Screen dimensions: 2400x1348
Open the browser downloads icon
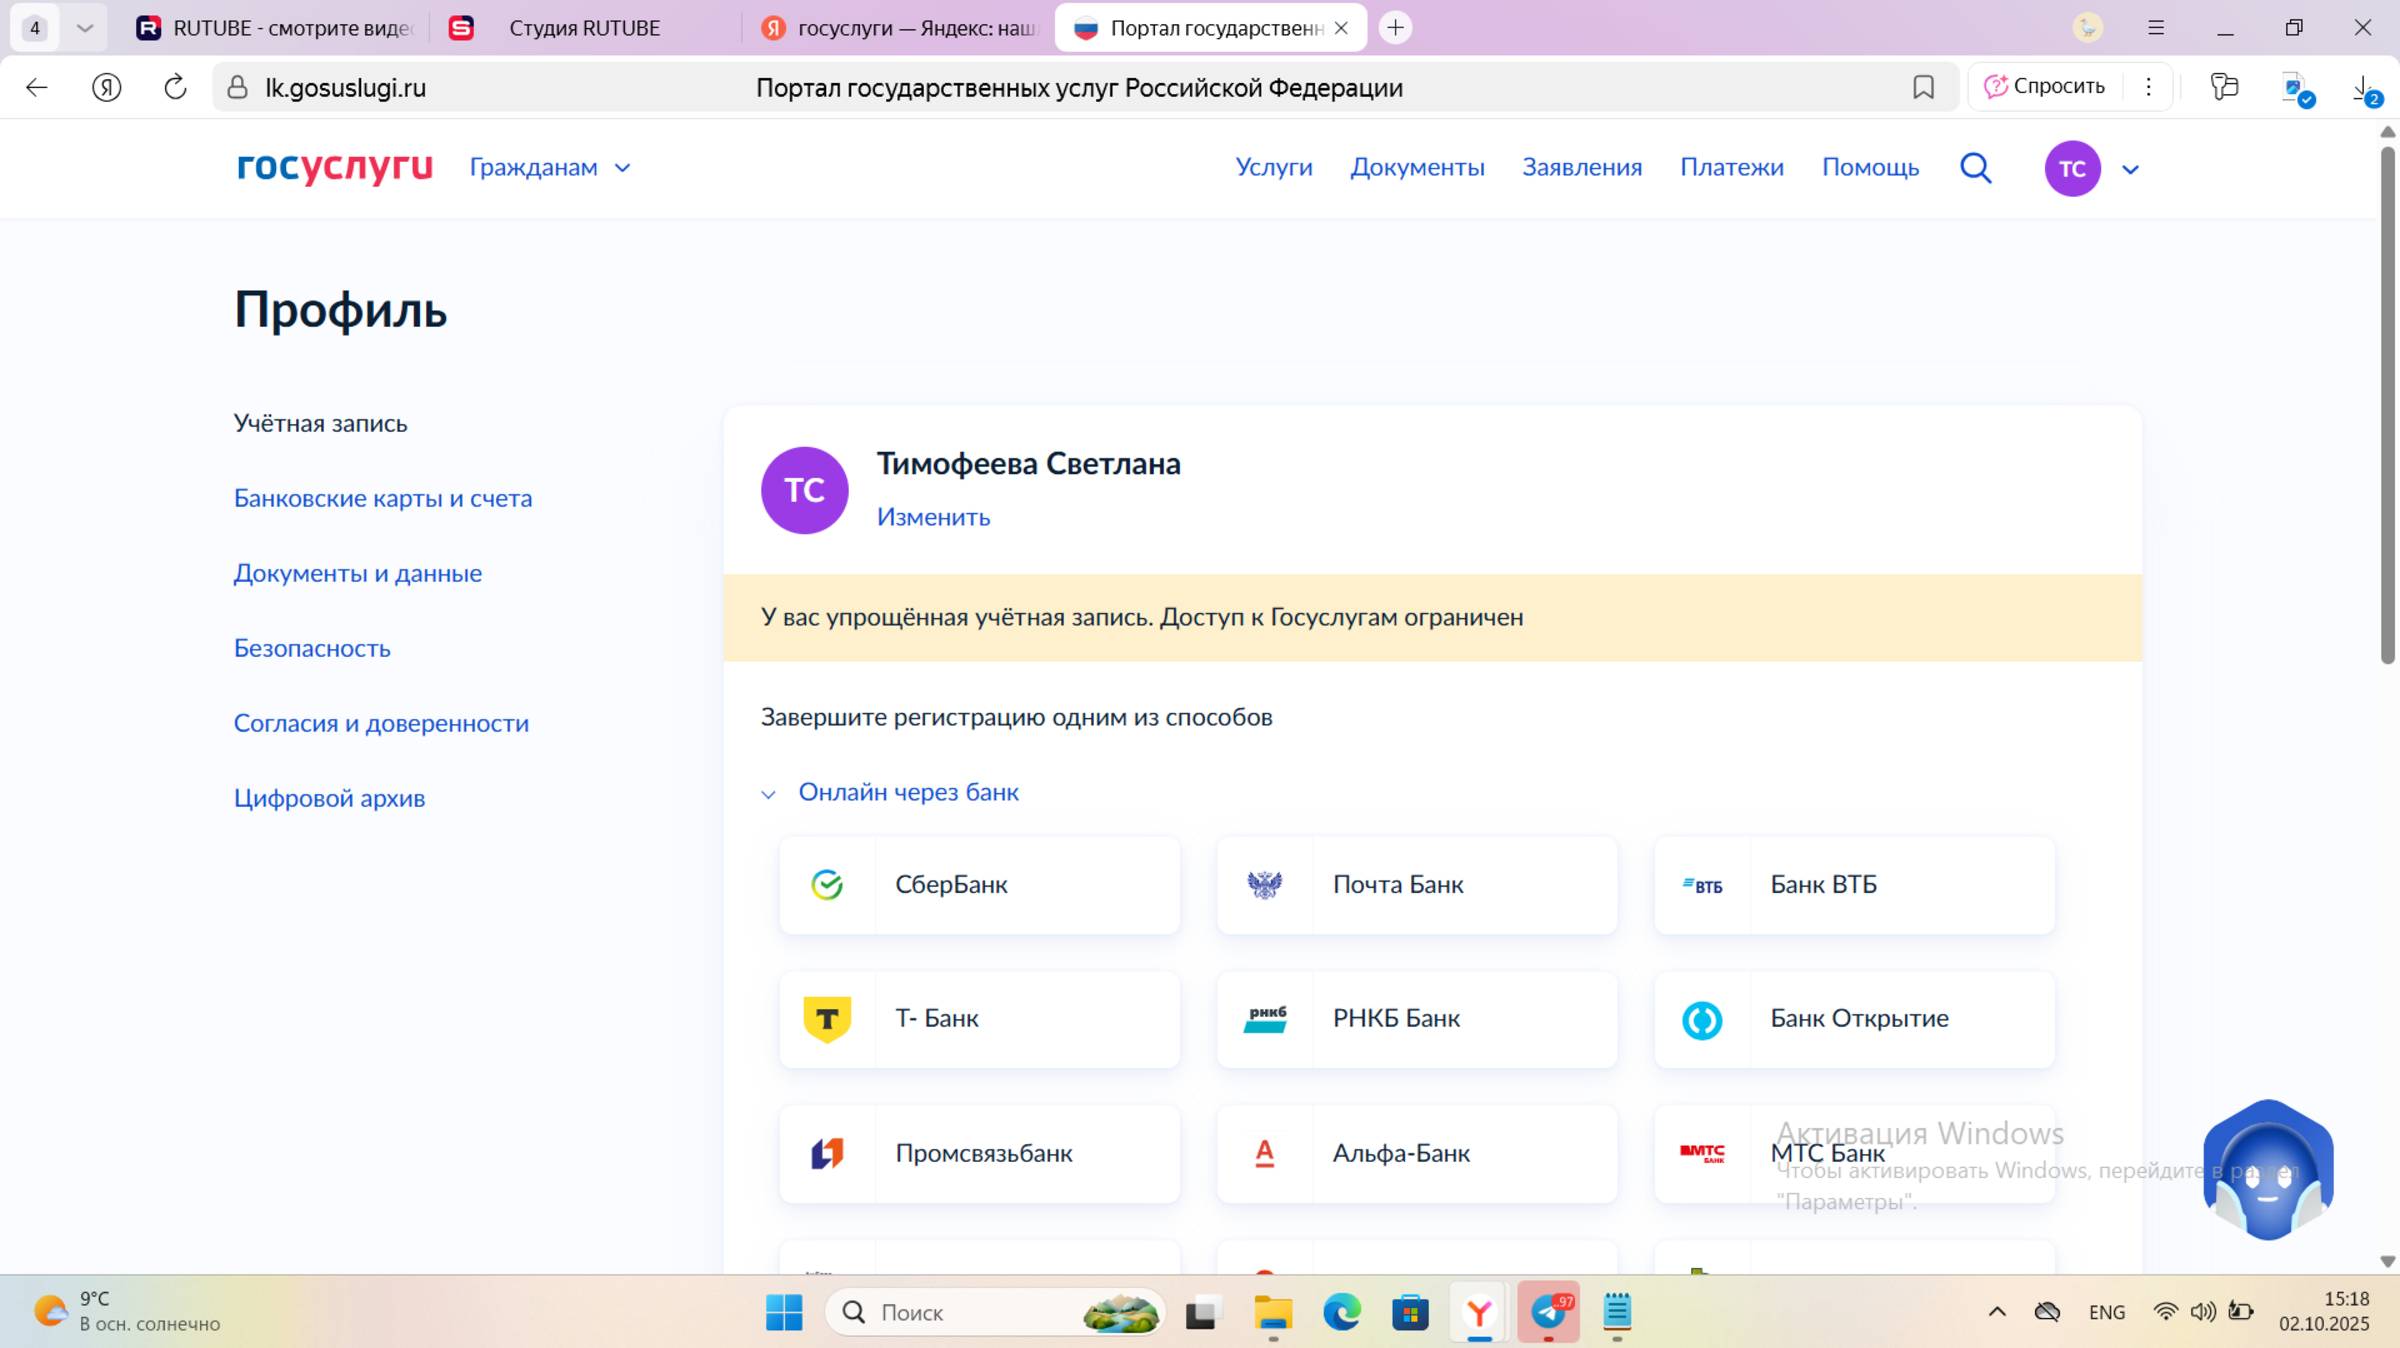pos(2364,88)
